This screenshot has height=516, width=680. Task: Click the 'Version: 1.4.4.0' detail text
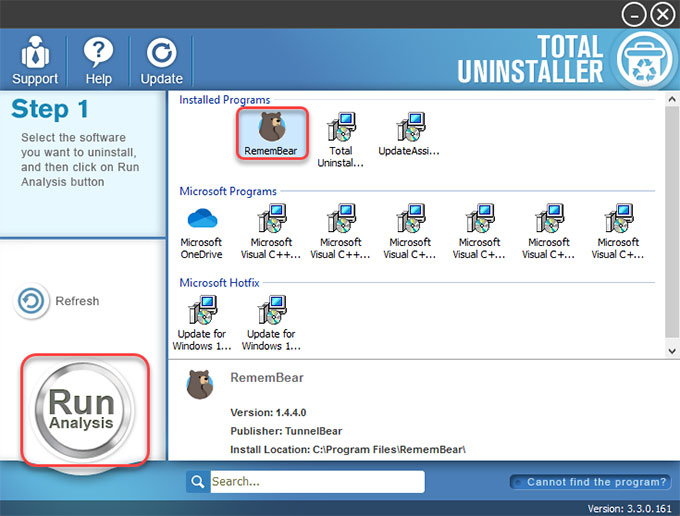click(268, 412)
